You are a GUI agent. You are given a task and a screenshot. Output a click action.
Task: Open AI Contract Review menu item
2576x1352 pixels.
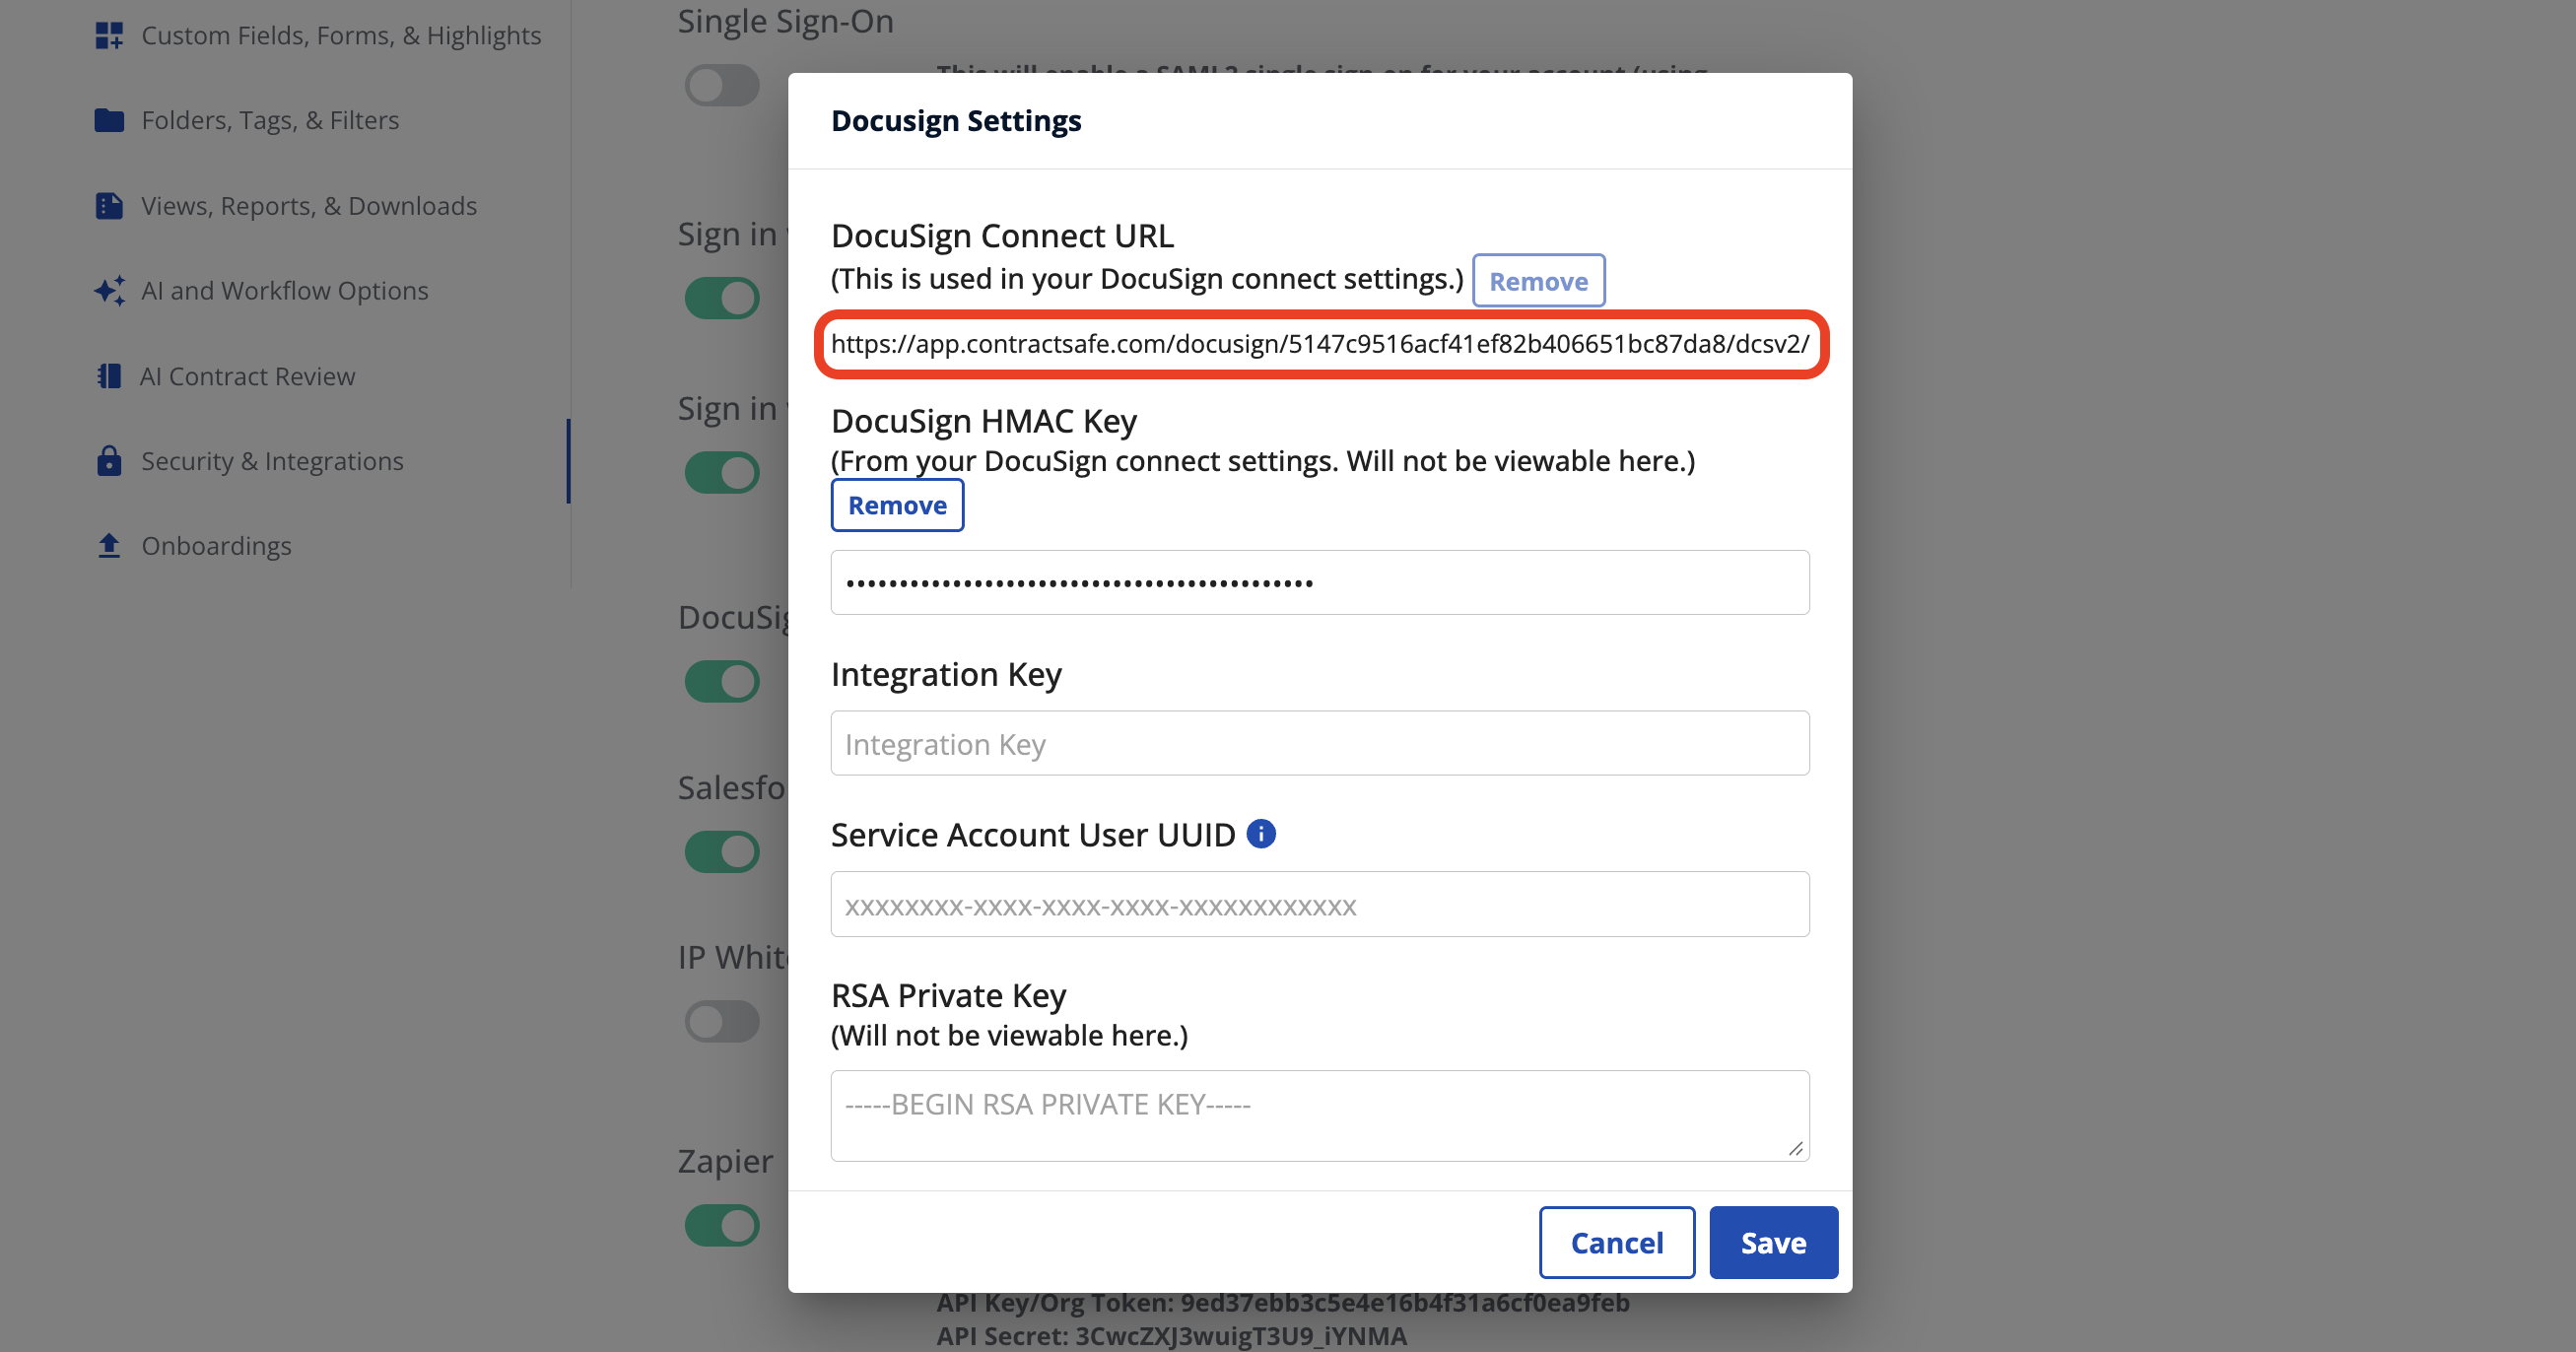[247, 376]
